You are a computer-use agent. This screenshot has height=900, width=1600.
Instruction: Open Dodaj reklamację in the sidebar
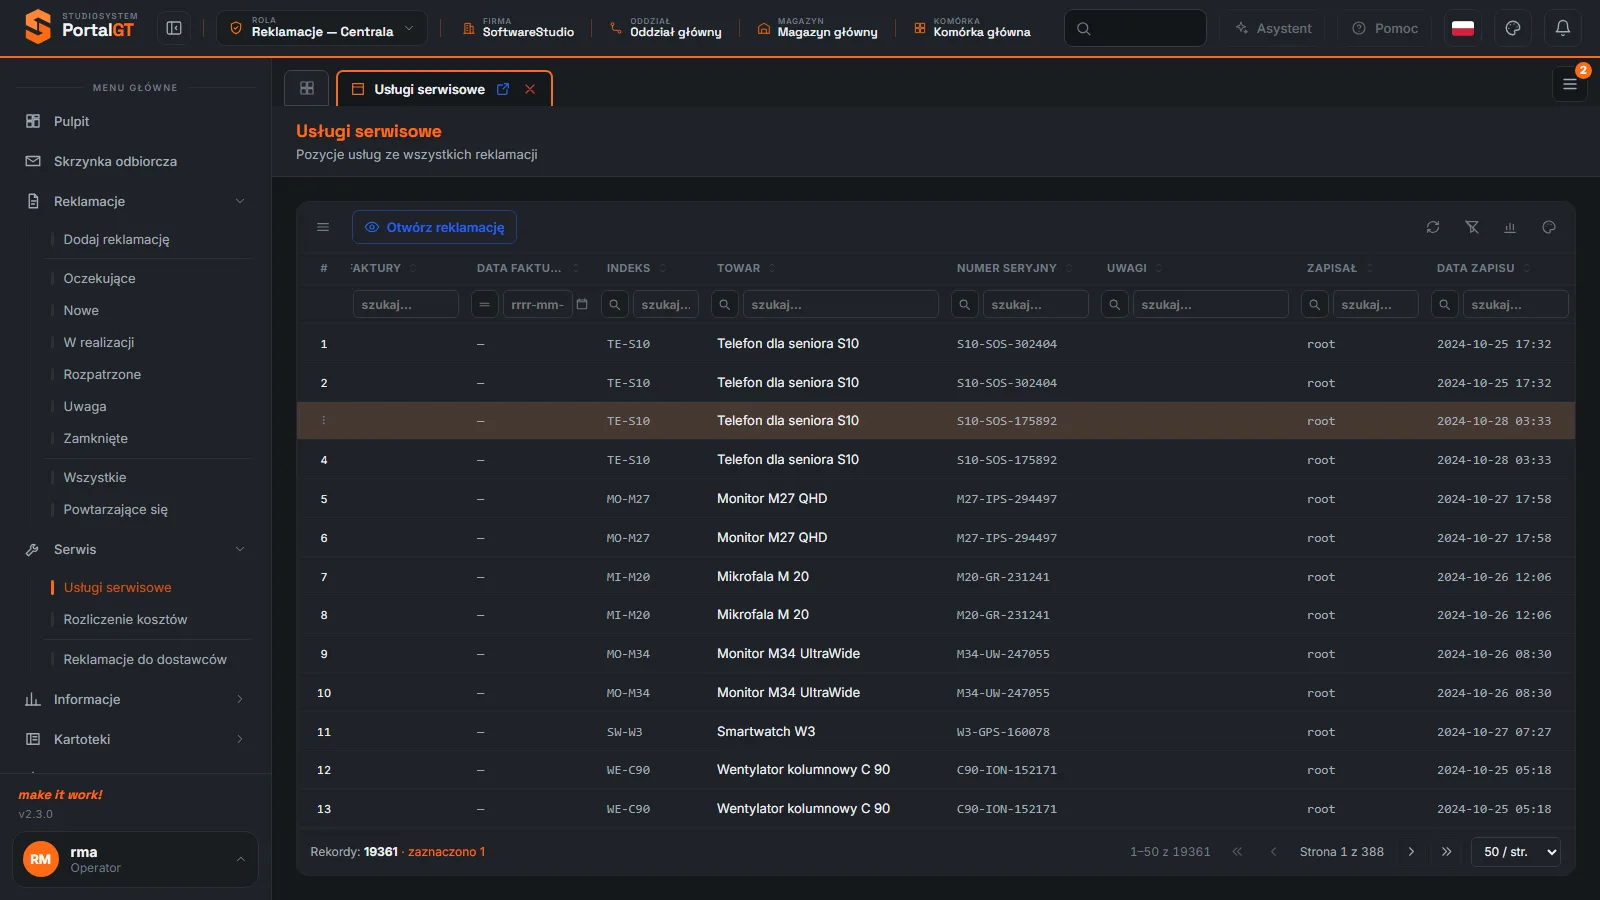coord(116,239)
